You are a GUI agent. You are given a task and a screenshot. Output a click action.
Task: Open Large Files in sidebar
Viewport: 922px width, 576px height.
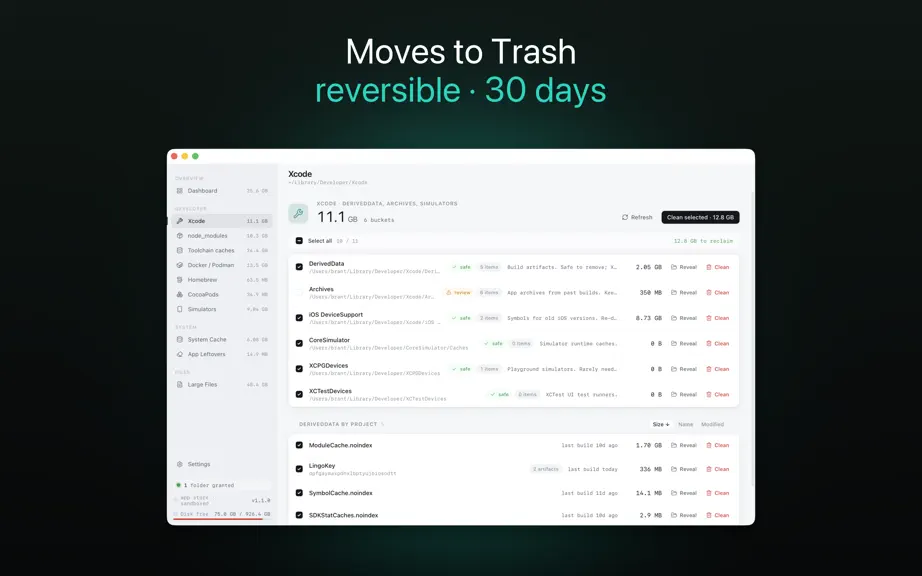tap(222, 384)
